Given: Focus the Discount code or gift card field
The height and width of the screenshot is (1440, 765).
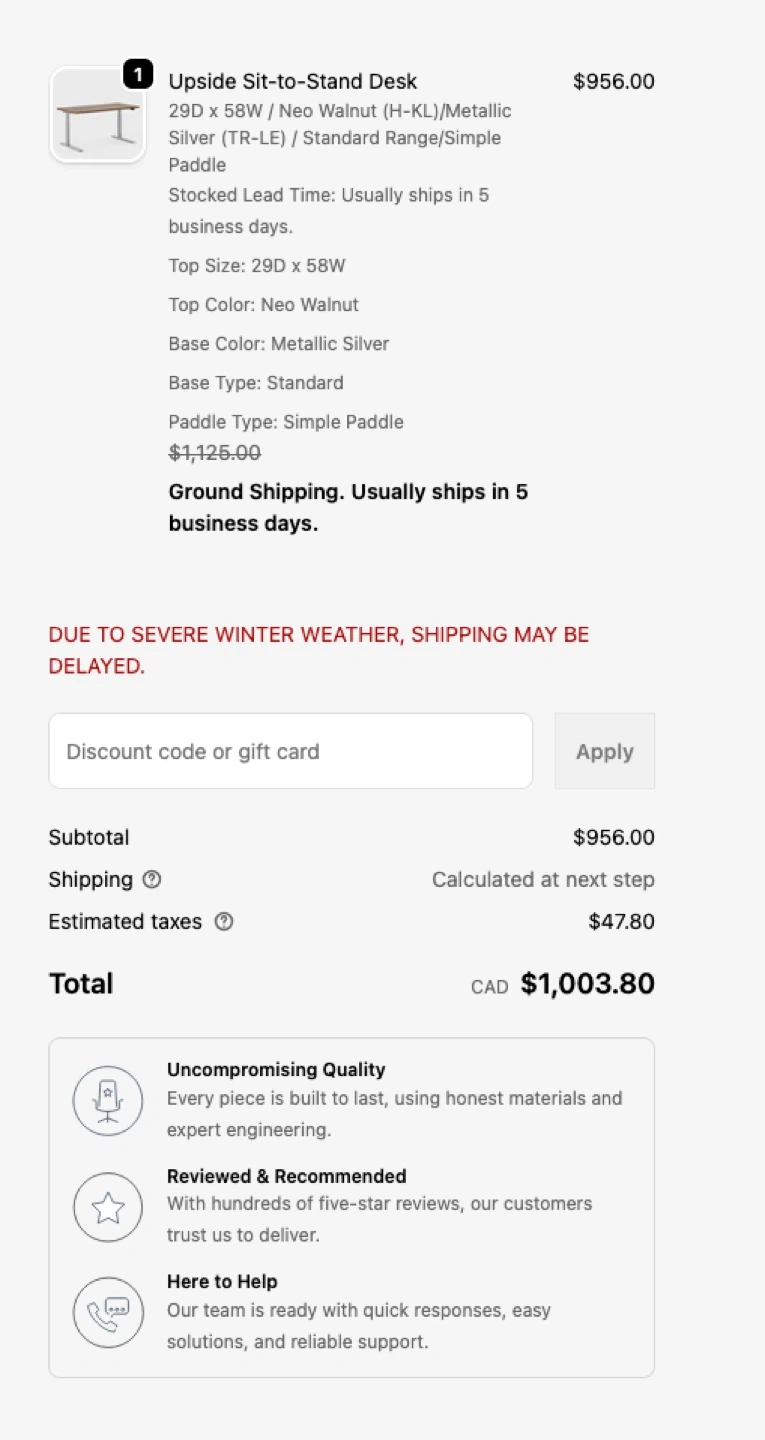Looking at the screenshot, I should (x=290, y=751).
